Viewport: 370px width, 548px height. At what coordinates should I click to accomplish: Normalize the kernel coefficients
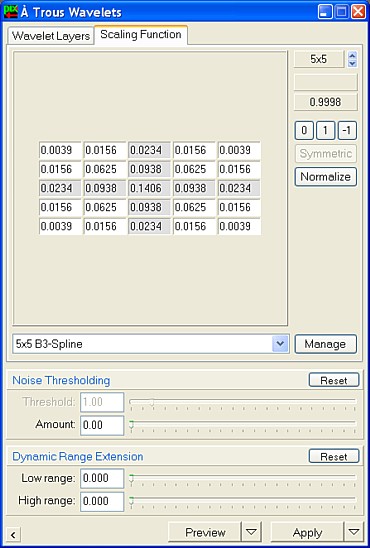pos(326,176)
